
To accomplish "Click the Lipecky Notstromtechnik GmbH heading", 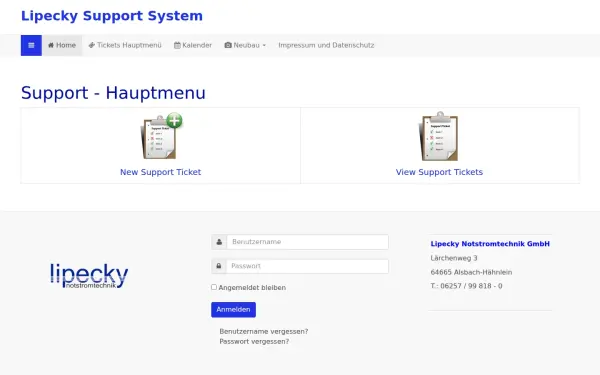I will [x=490, y=244].
